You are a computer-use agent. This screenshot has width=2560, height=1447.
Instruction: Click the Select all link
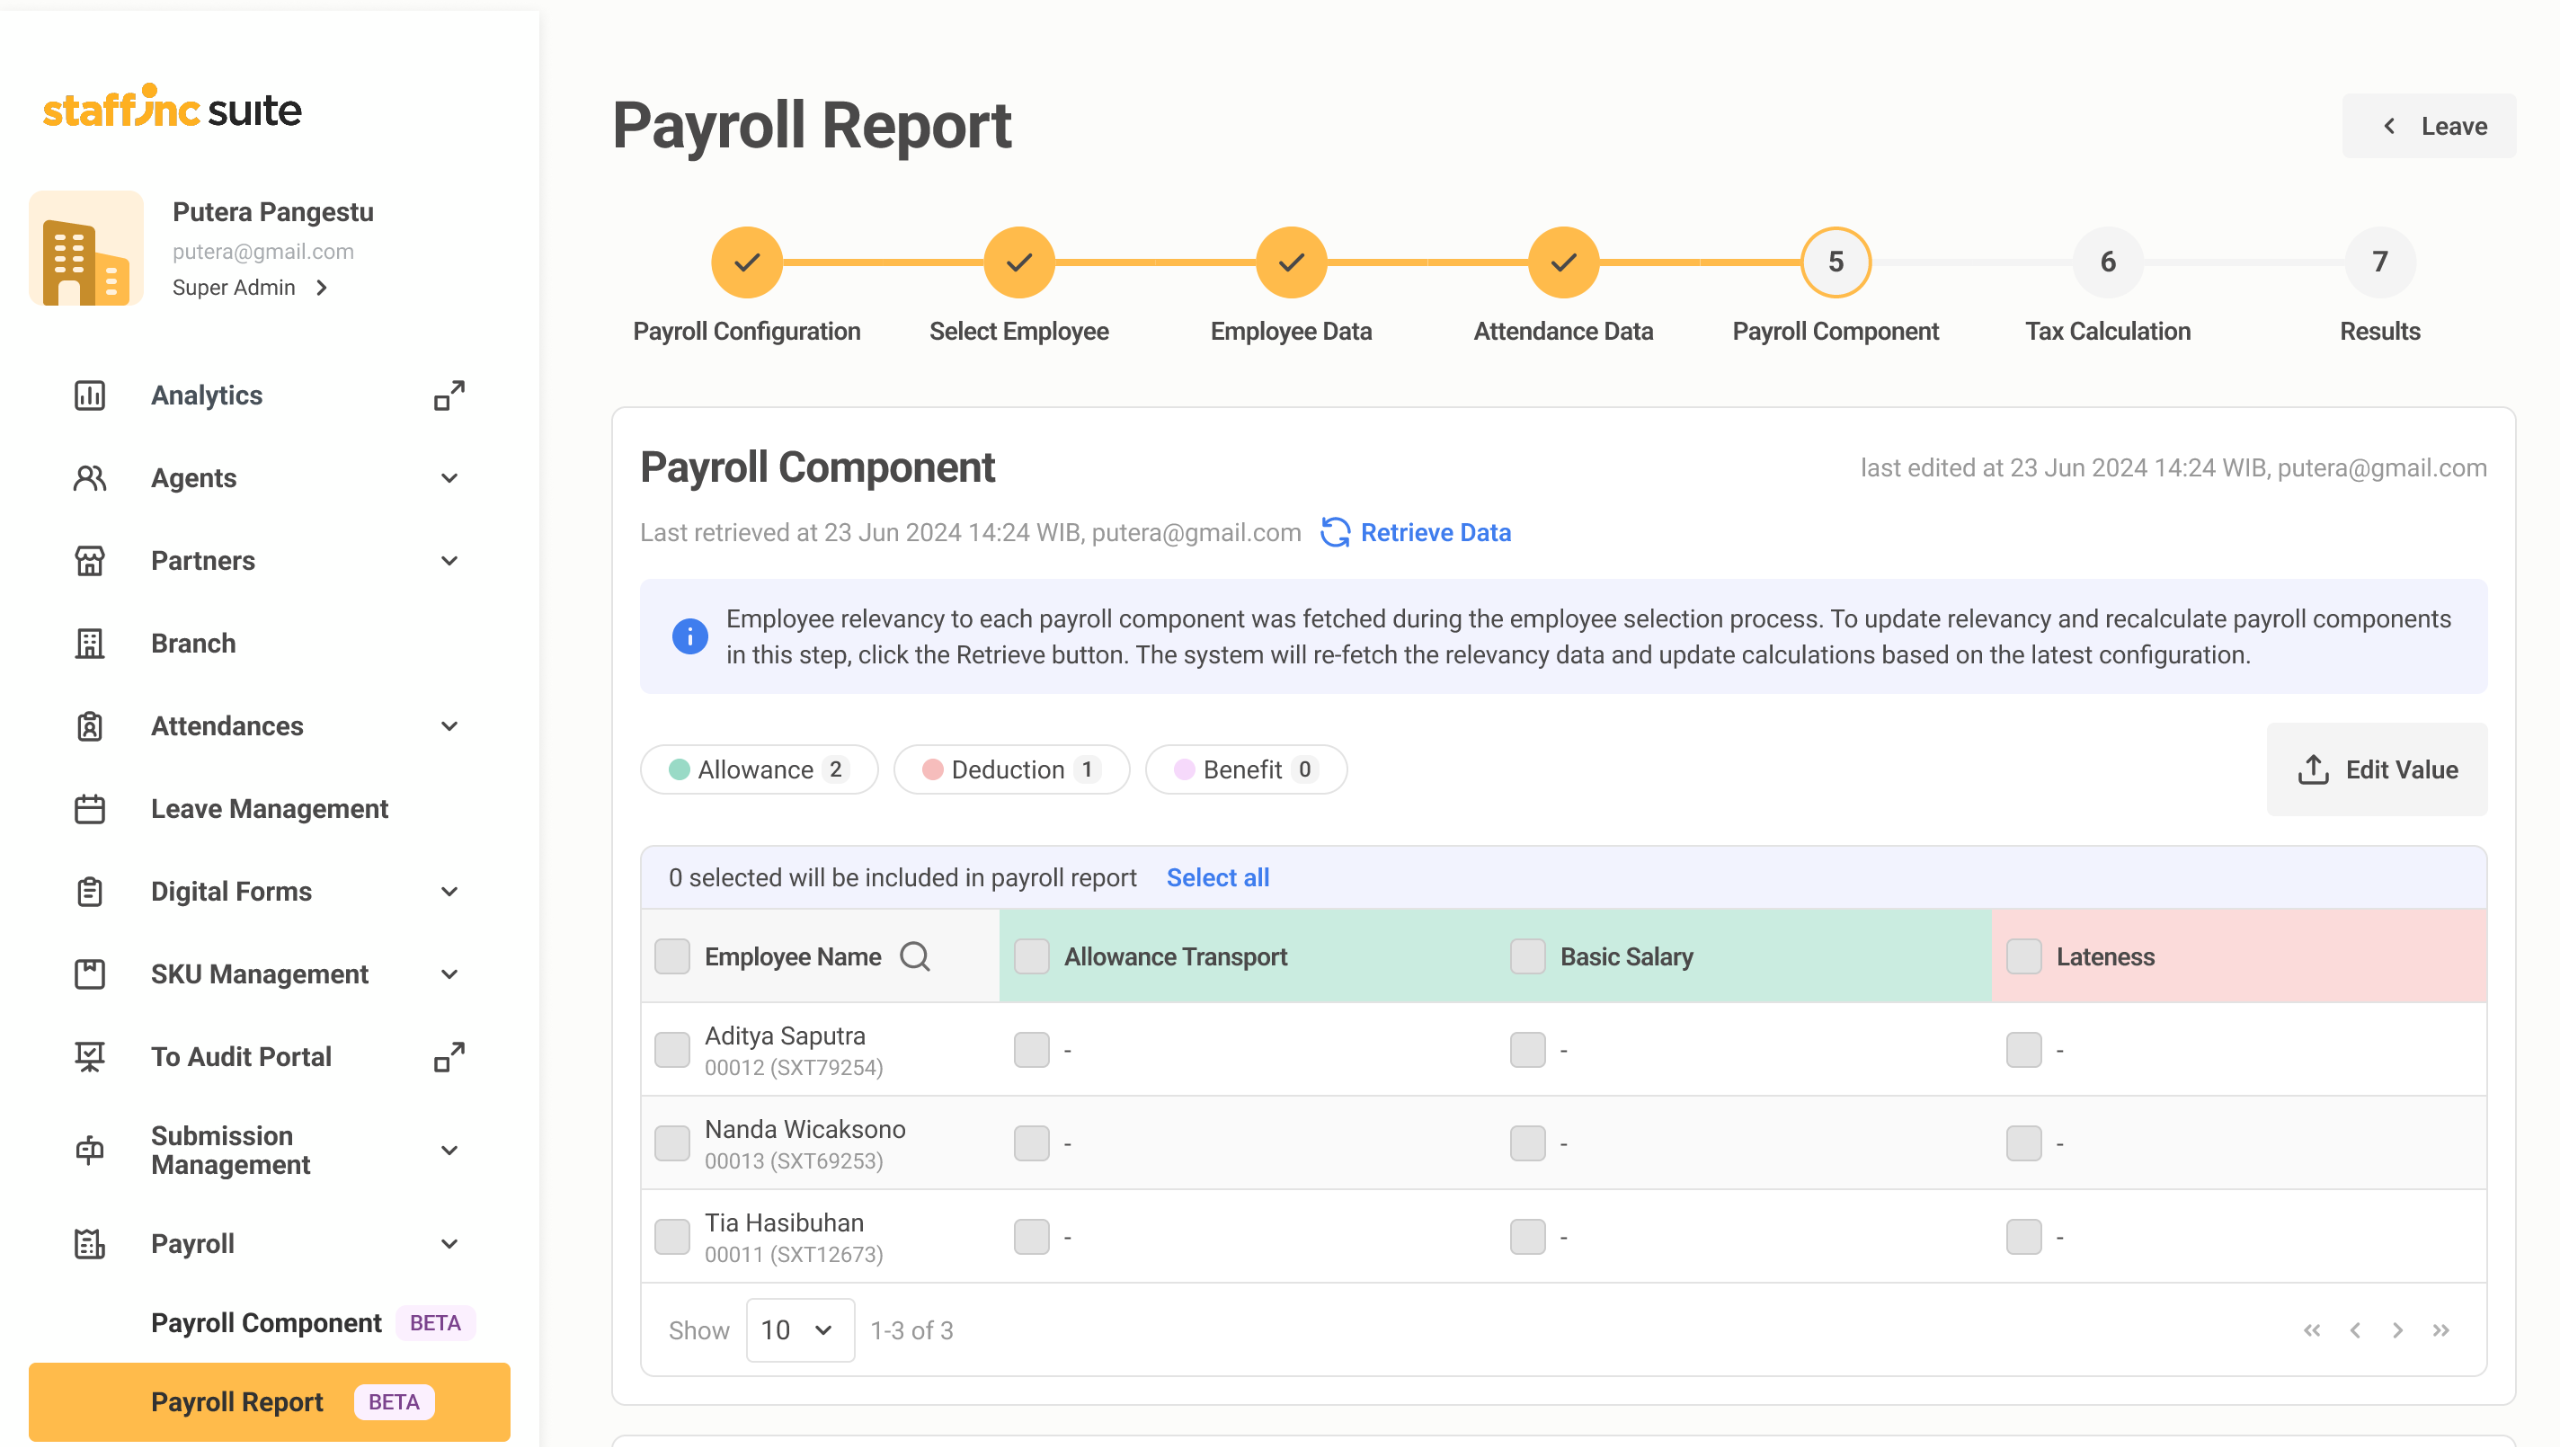[1217, 878]
